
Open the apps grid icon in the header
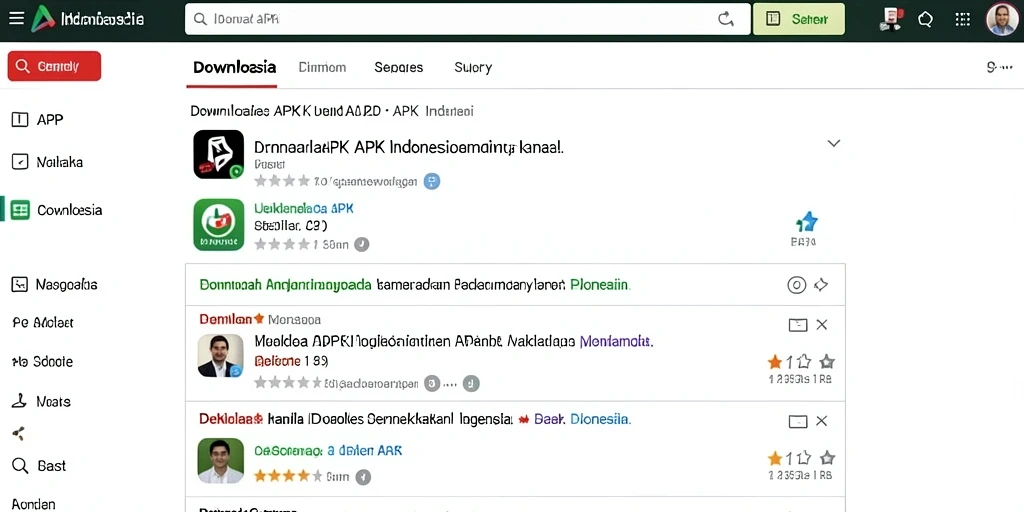[x=962, y=19]
